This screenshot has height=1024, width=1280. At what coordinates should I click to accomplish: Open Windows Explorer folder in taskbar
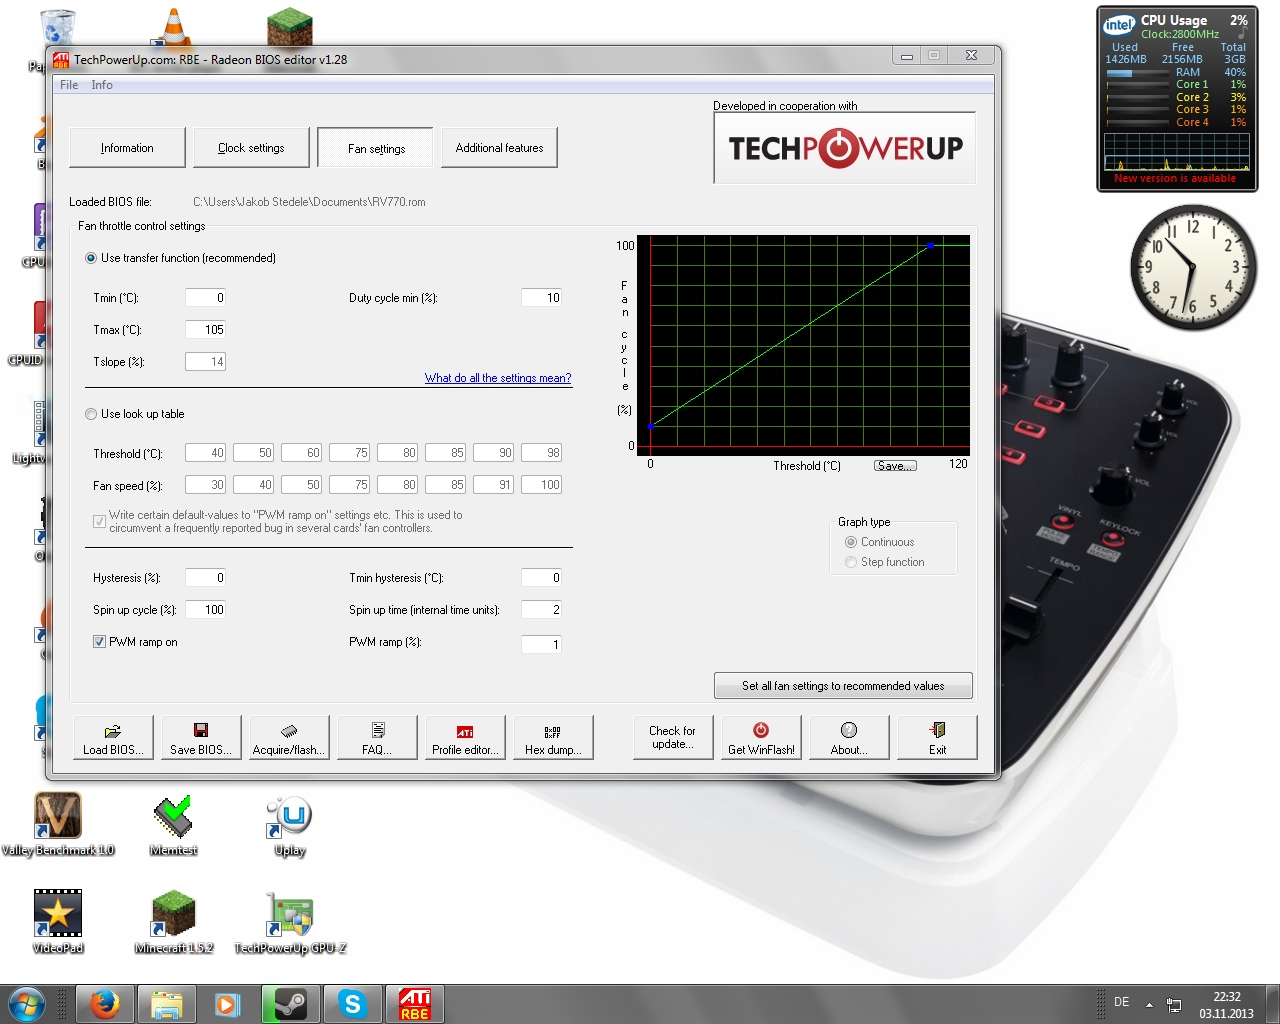tap(166, 1004)
